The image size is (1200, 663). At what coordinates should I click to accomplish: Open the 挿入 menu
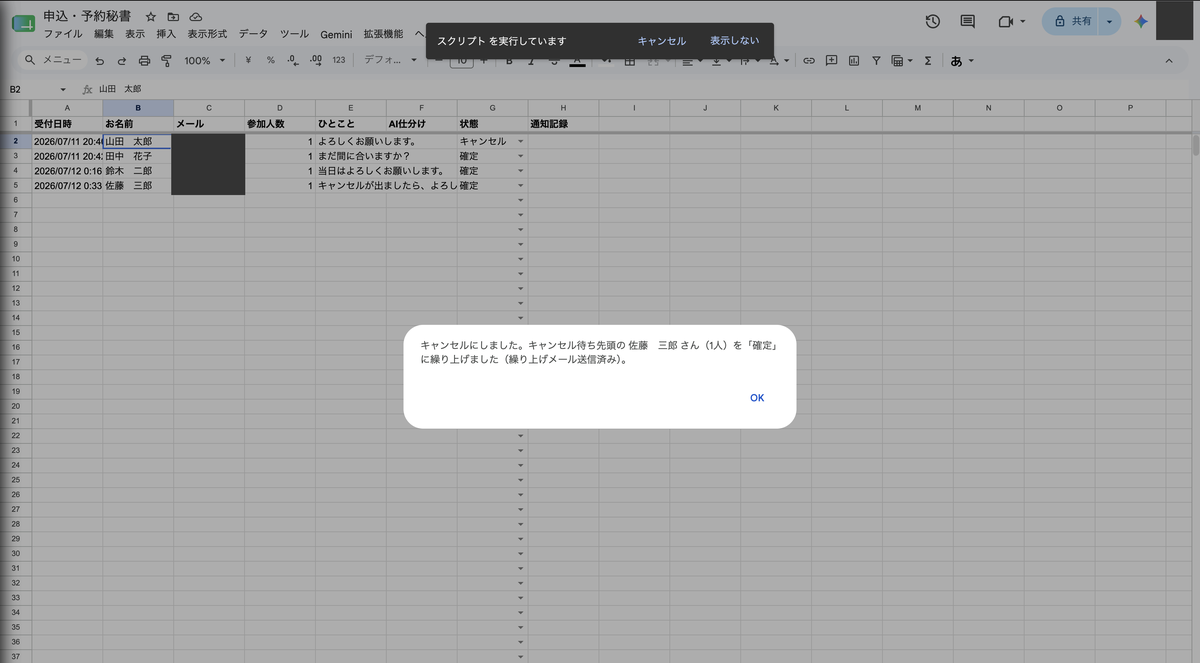(x=166, y=34)
